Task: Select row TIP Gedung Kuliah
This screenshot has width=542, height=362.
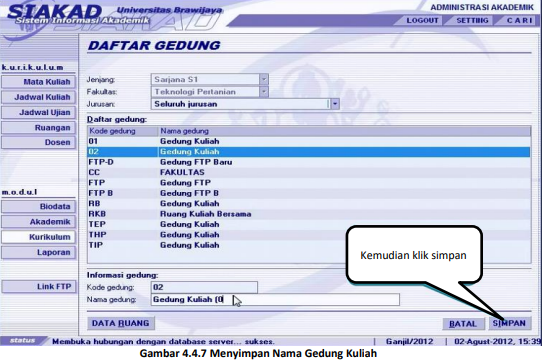Action: point(309,245)
